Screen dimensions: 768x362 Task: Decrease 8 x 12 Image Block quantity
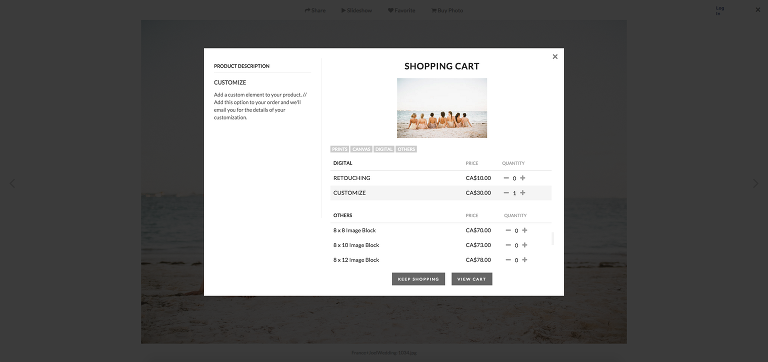tap(508, 260)
